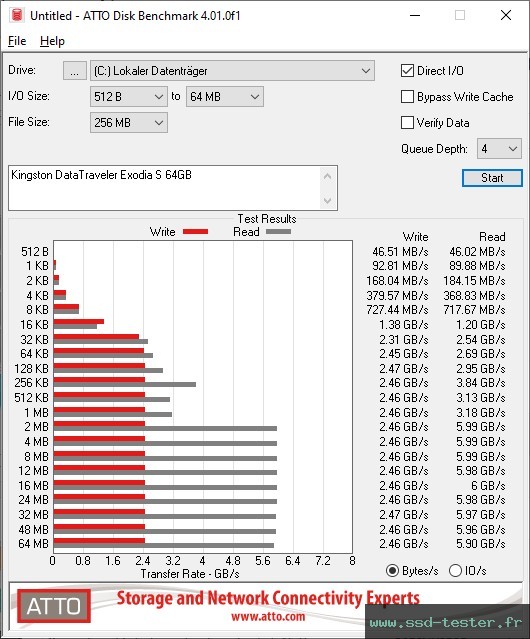Viewport: 530px width, 639px height.
Task: Click the red Write legend swatch
Action: [196, 231]
